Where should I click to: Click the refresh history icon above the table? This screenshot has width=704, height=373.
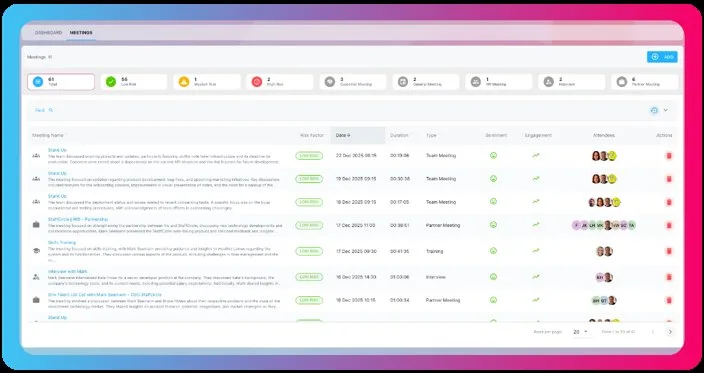point(654,110)
